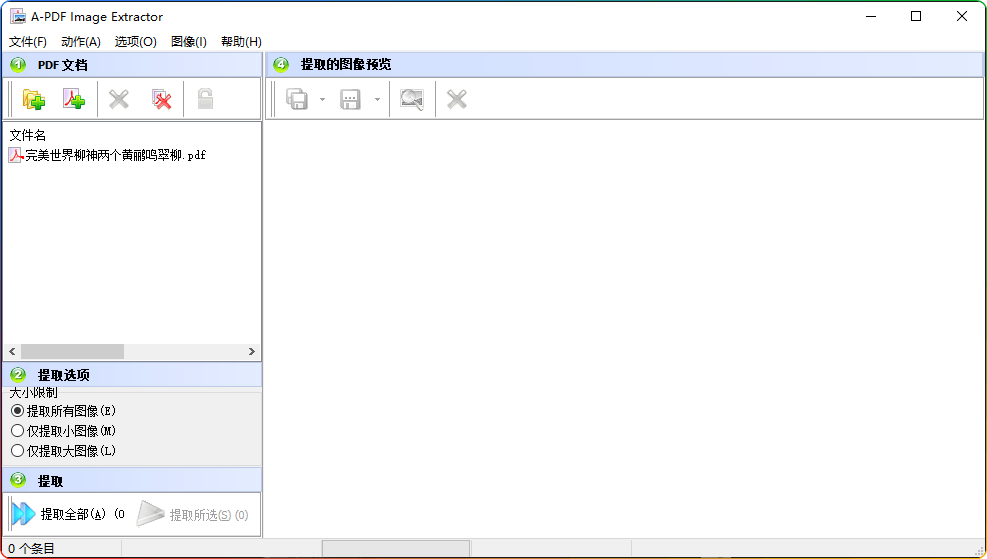Open dropdown arrow next to floppy save icon
The width and height of the screenshot is (987, 559).
[377, 100]
